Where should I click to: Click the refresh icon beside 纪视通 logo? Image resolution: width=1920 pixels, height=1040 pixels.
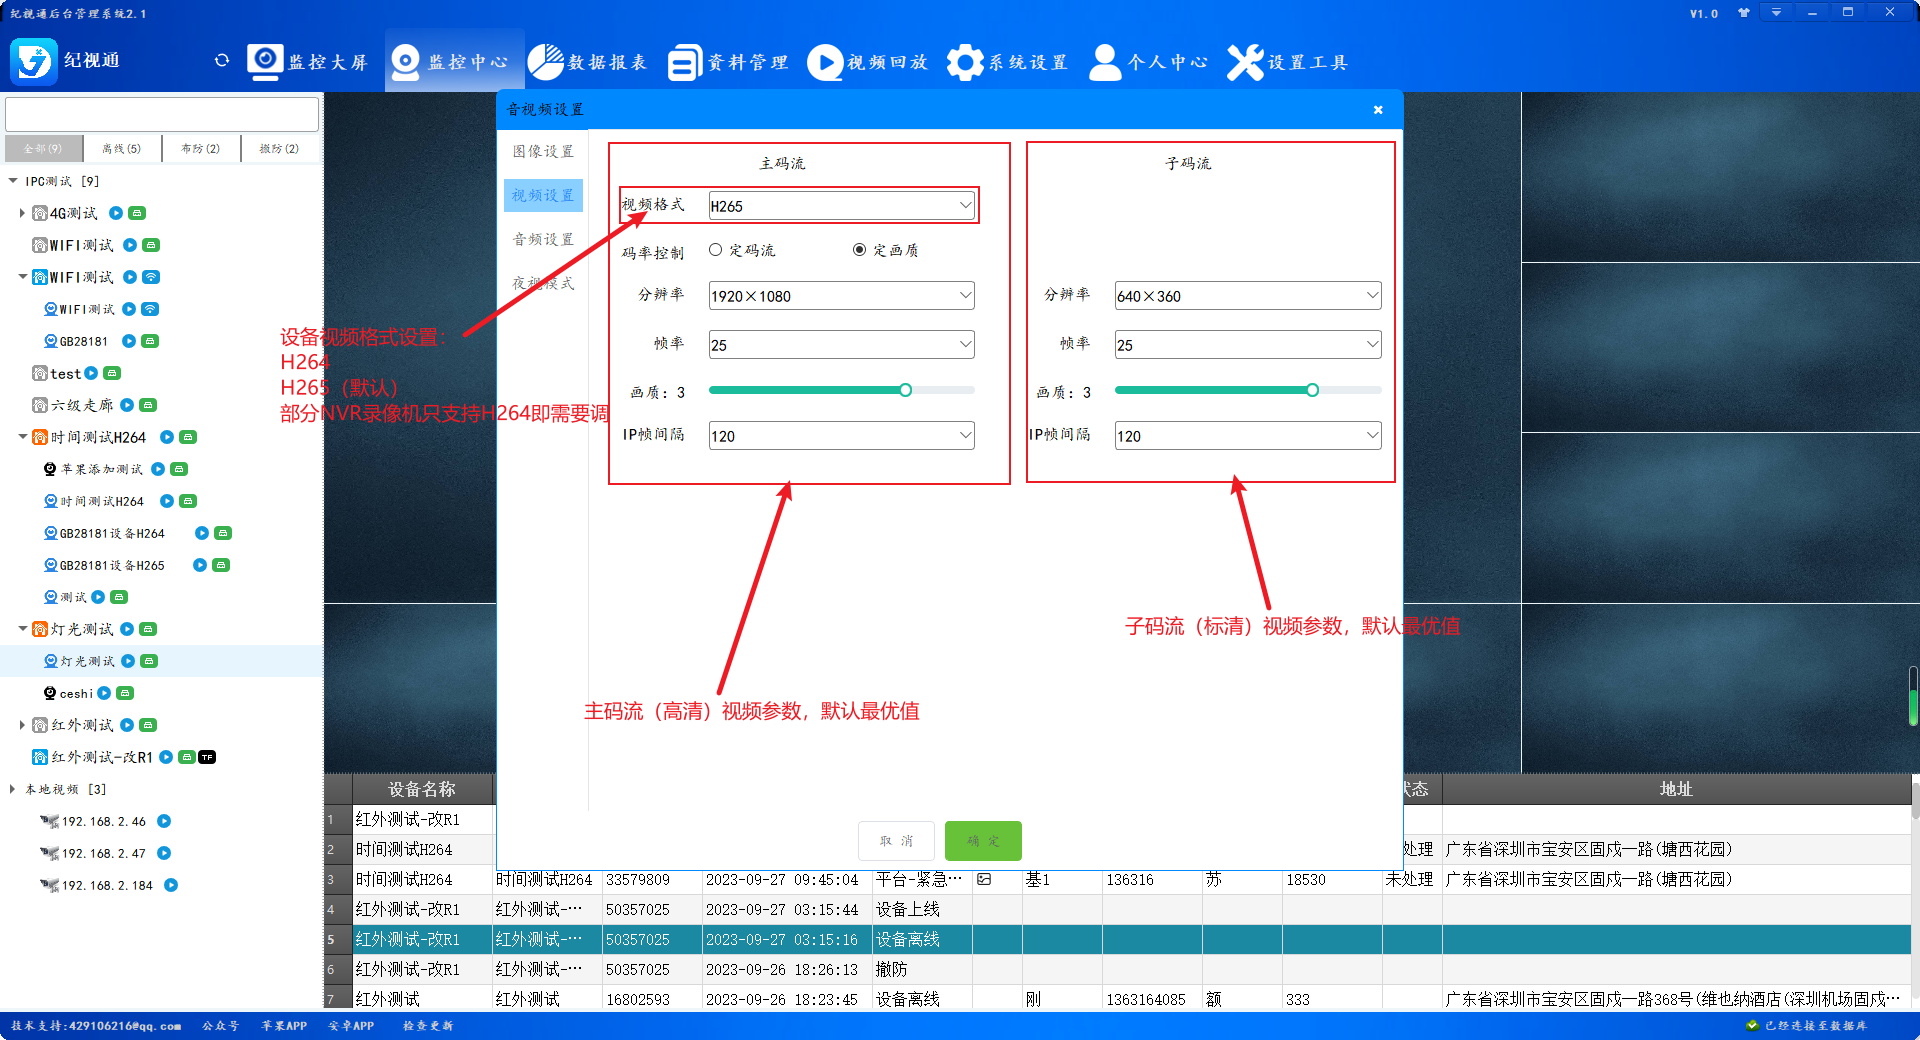click(x=222, y=61)
